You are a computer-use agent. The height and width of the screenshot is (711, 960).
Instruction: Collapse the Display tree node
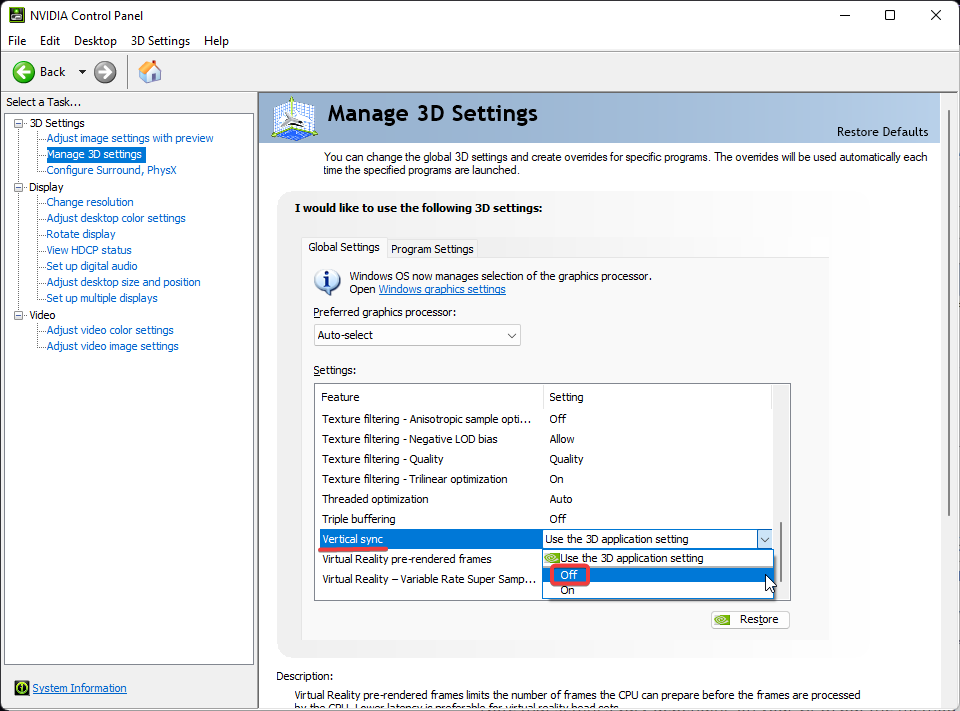pos(19,187)
